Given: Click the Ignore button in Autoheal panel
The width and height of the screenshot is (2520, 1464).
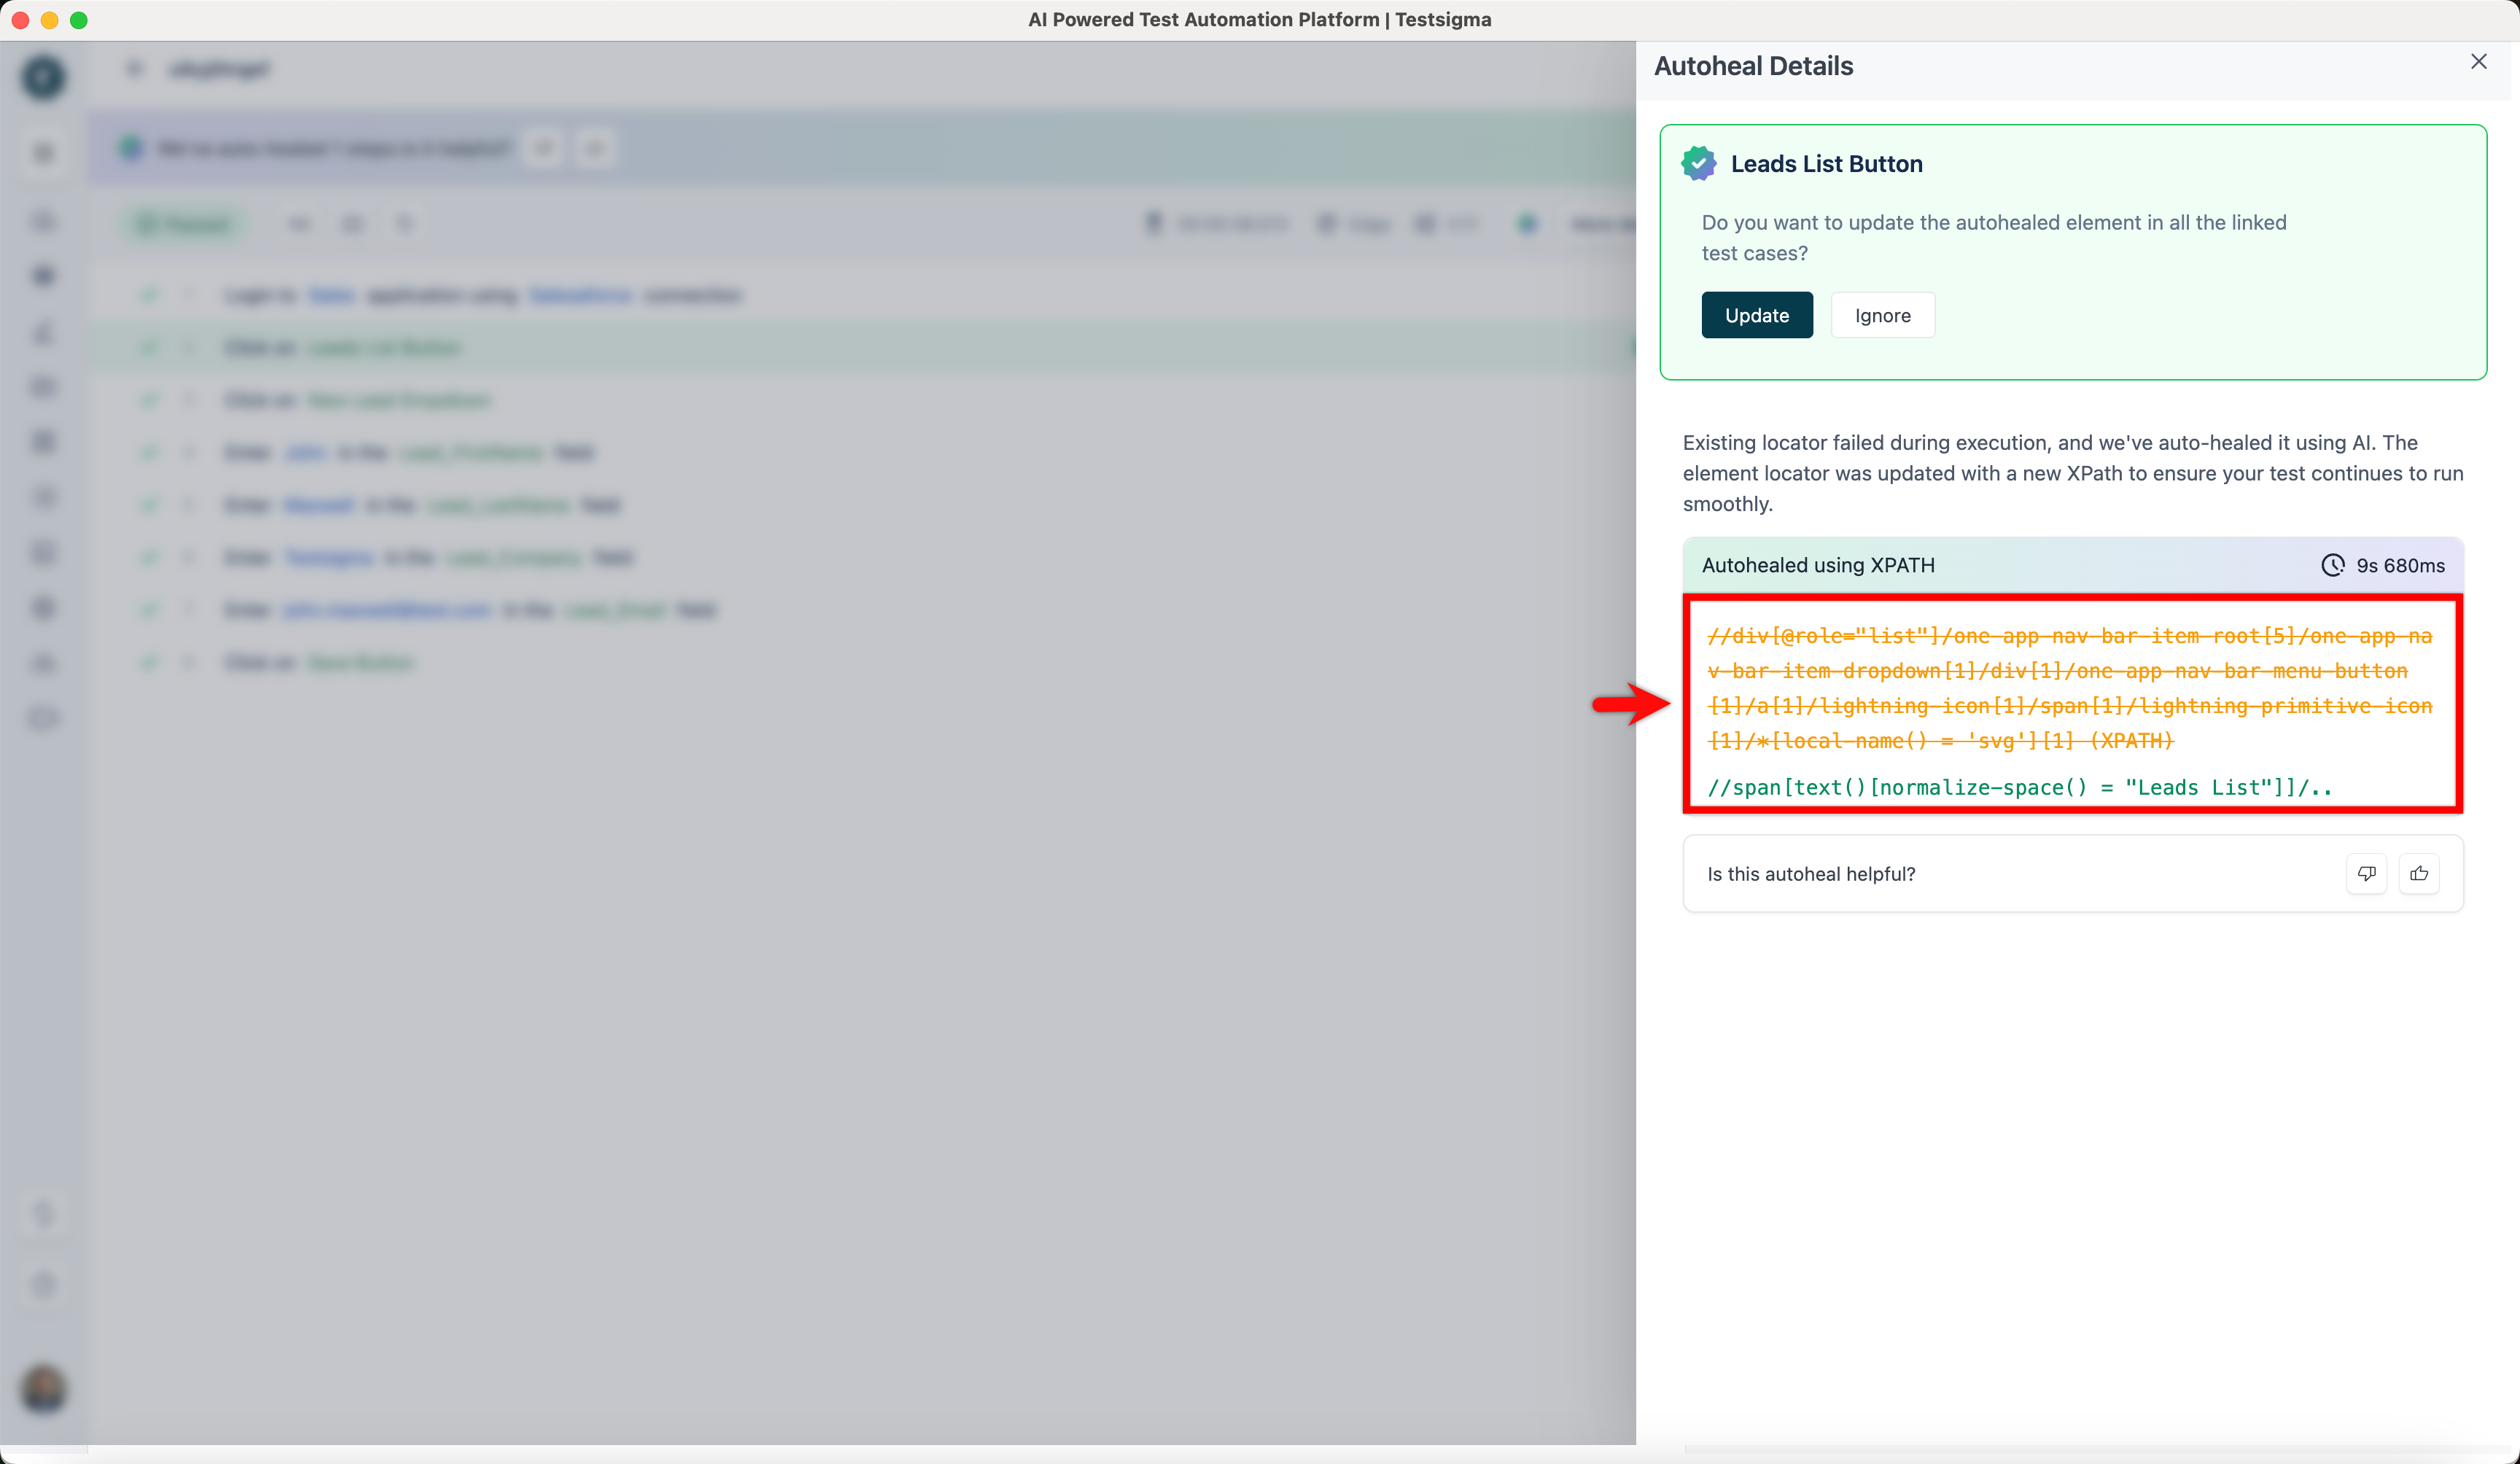Looking at the screenshot, I should (1881, 315).
